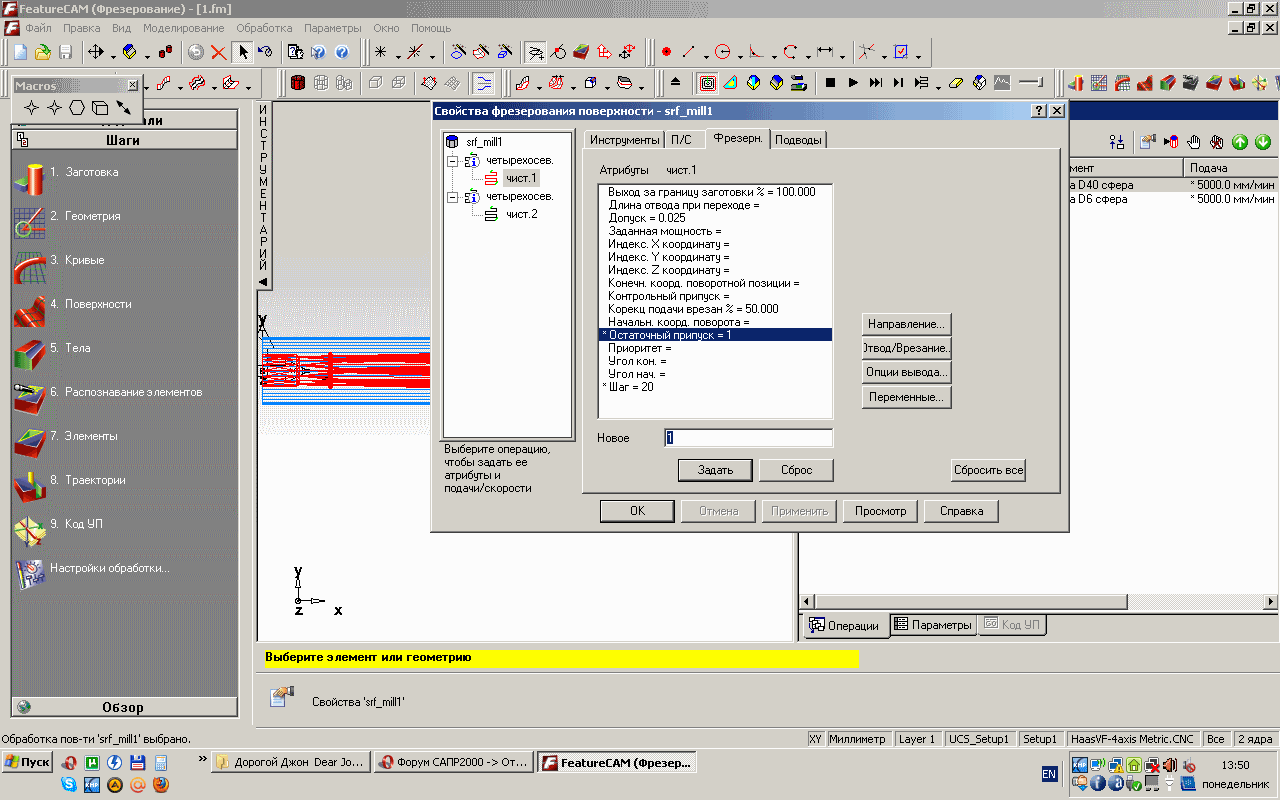Stop the toolpath simulation

(x=830, y=82)
